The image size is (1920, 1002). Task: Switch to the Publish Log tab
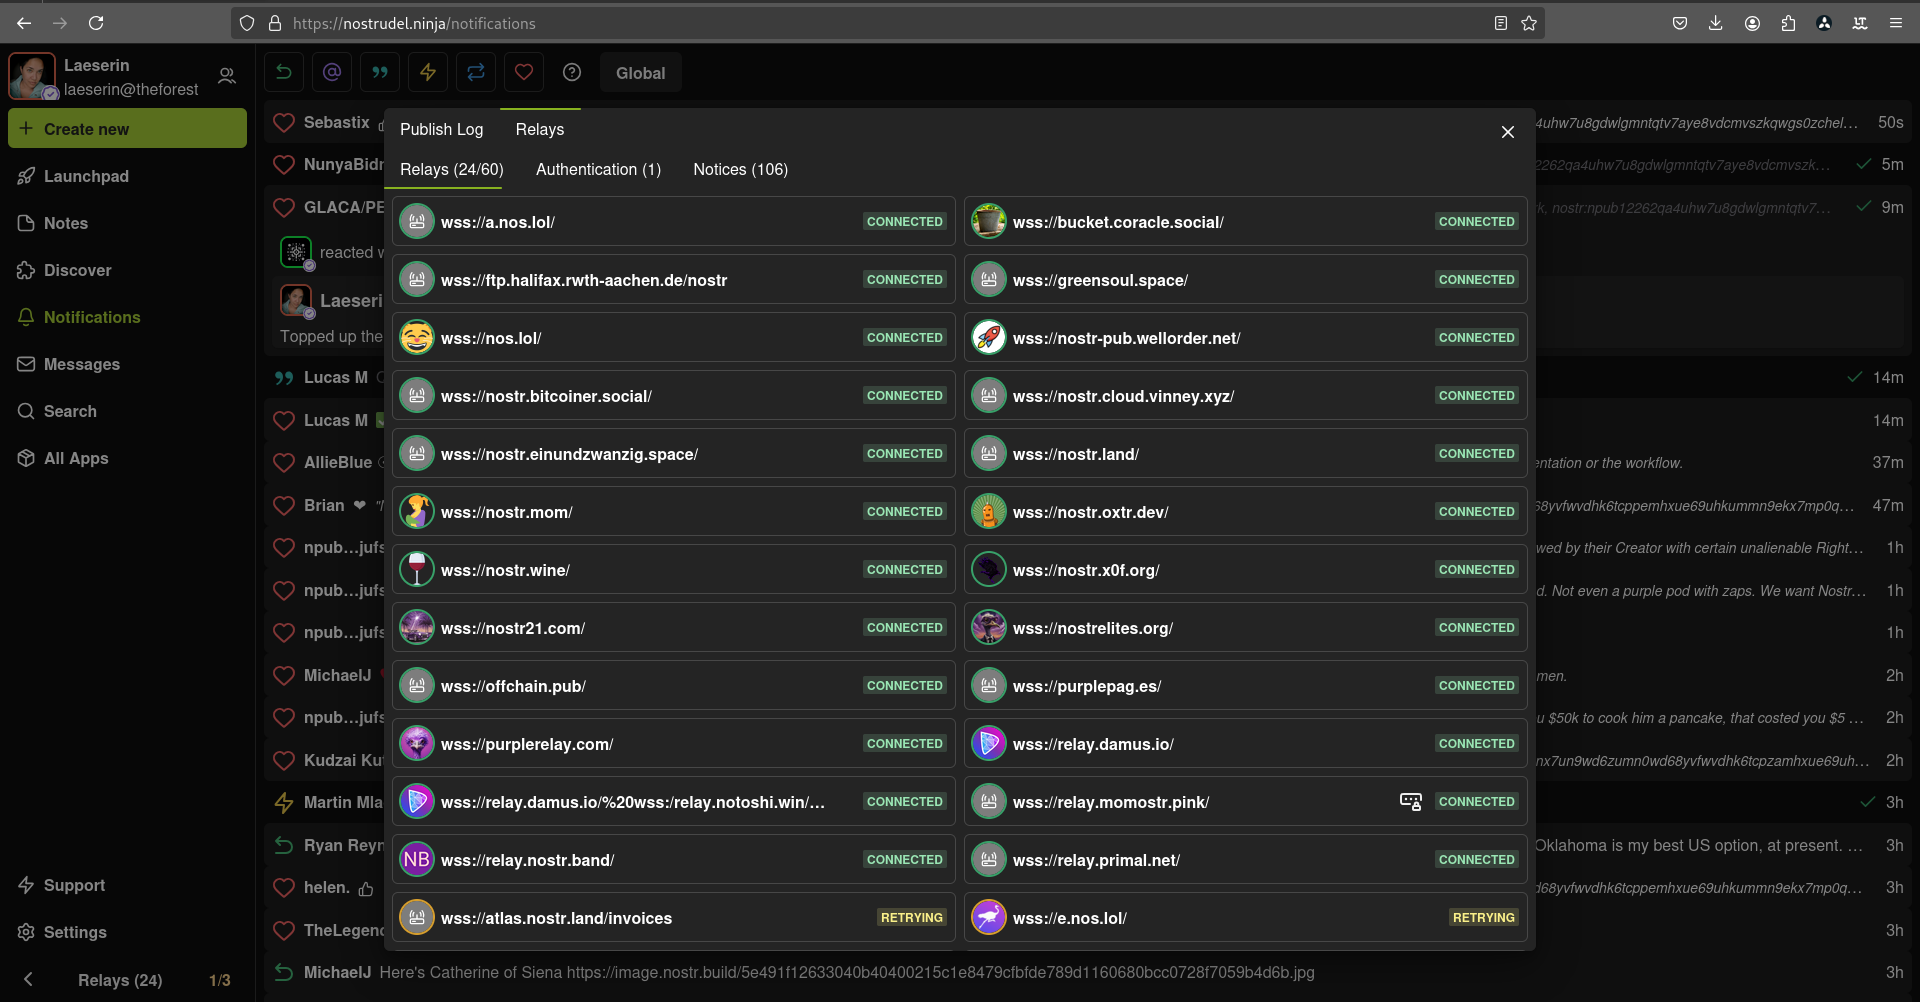click(441, 129)
